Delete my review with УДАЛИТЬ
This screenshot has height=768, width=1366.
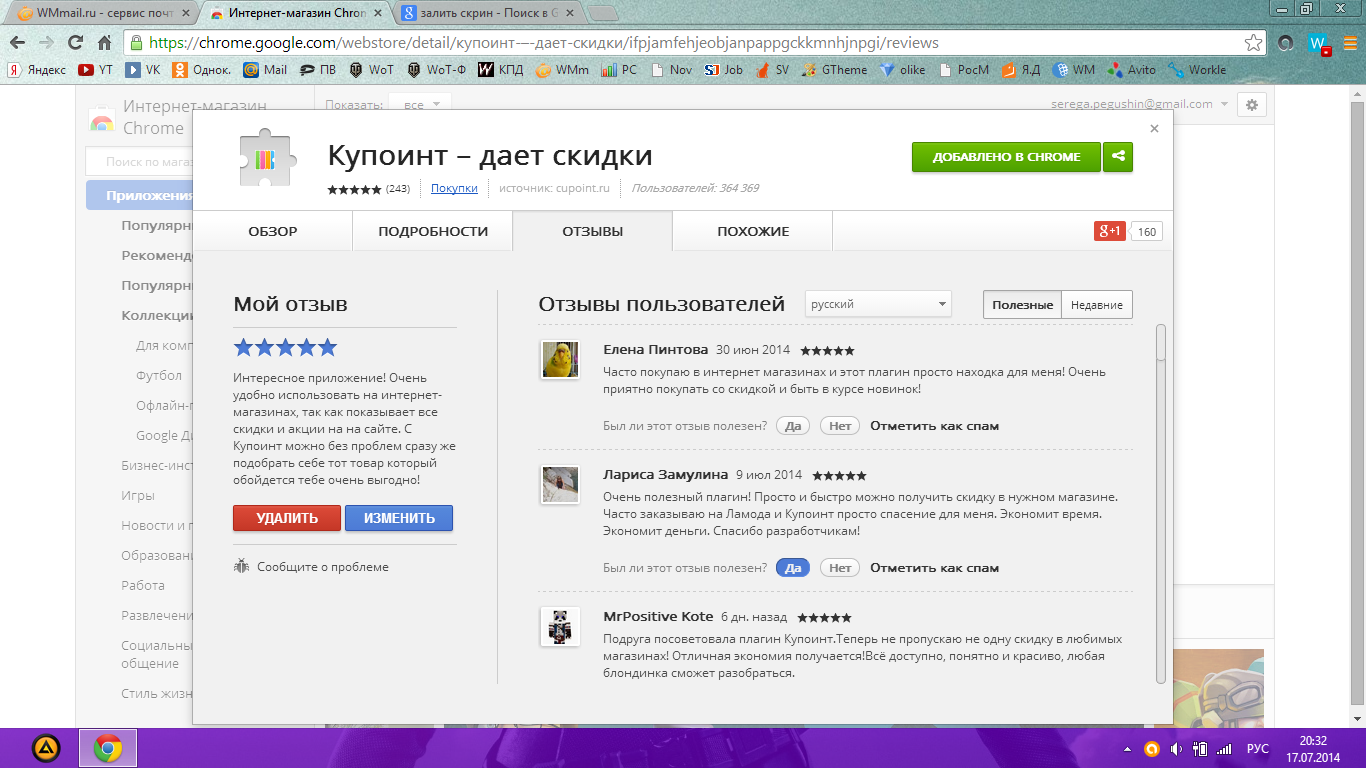click(x=287, y=518)
